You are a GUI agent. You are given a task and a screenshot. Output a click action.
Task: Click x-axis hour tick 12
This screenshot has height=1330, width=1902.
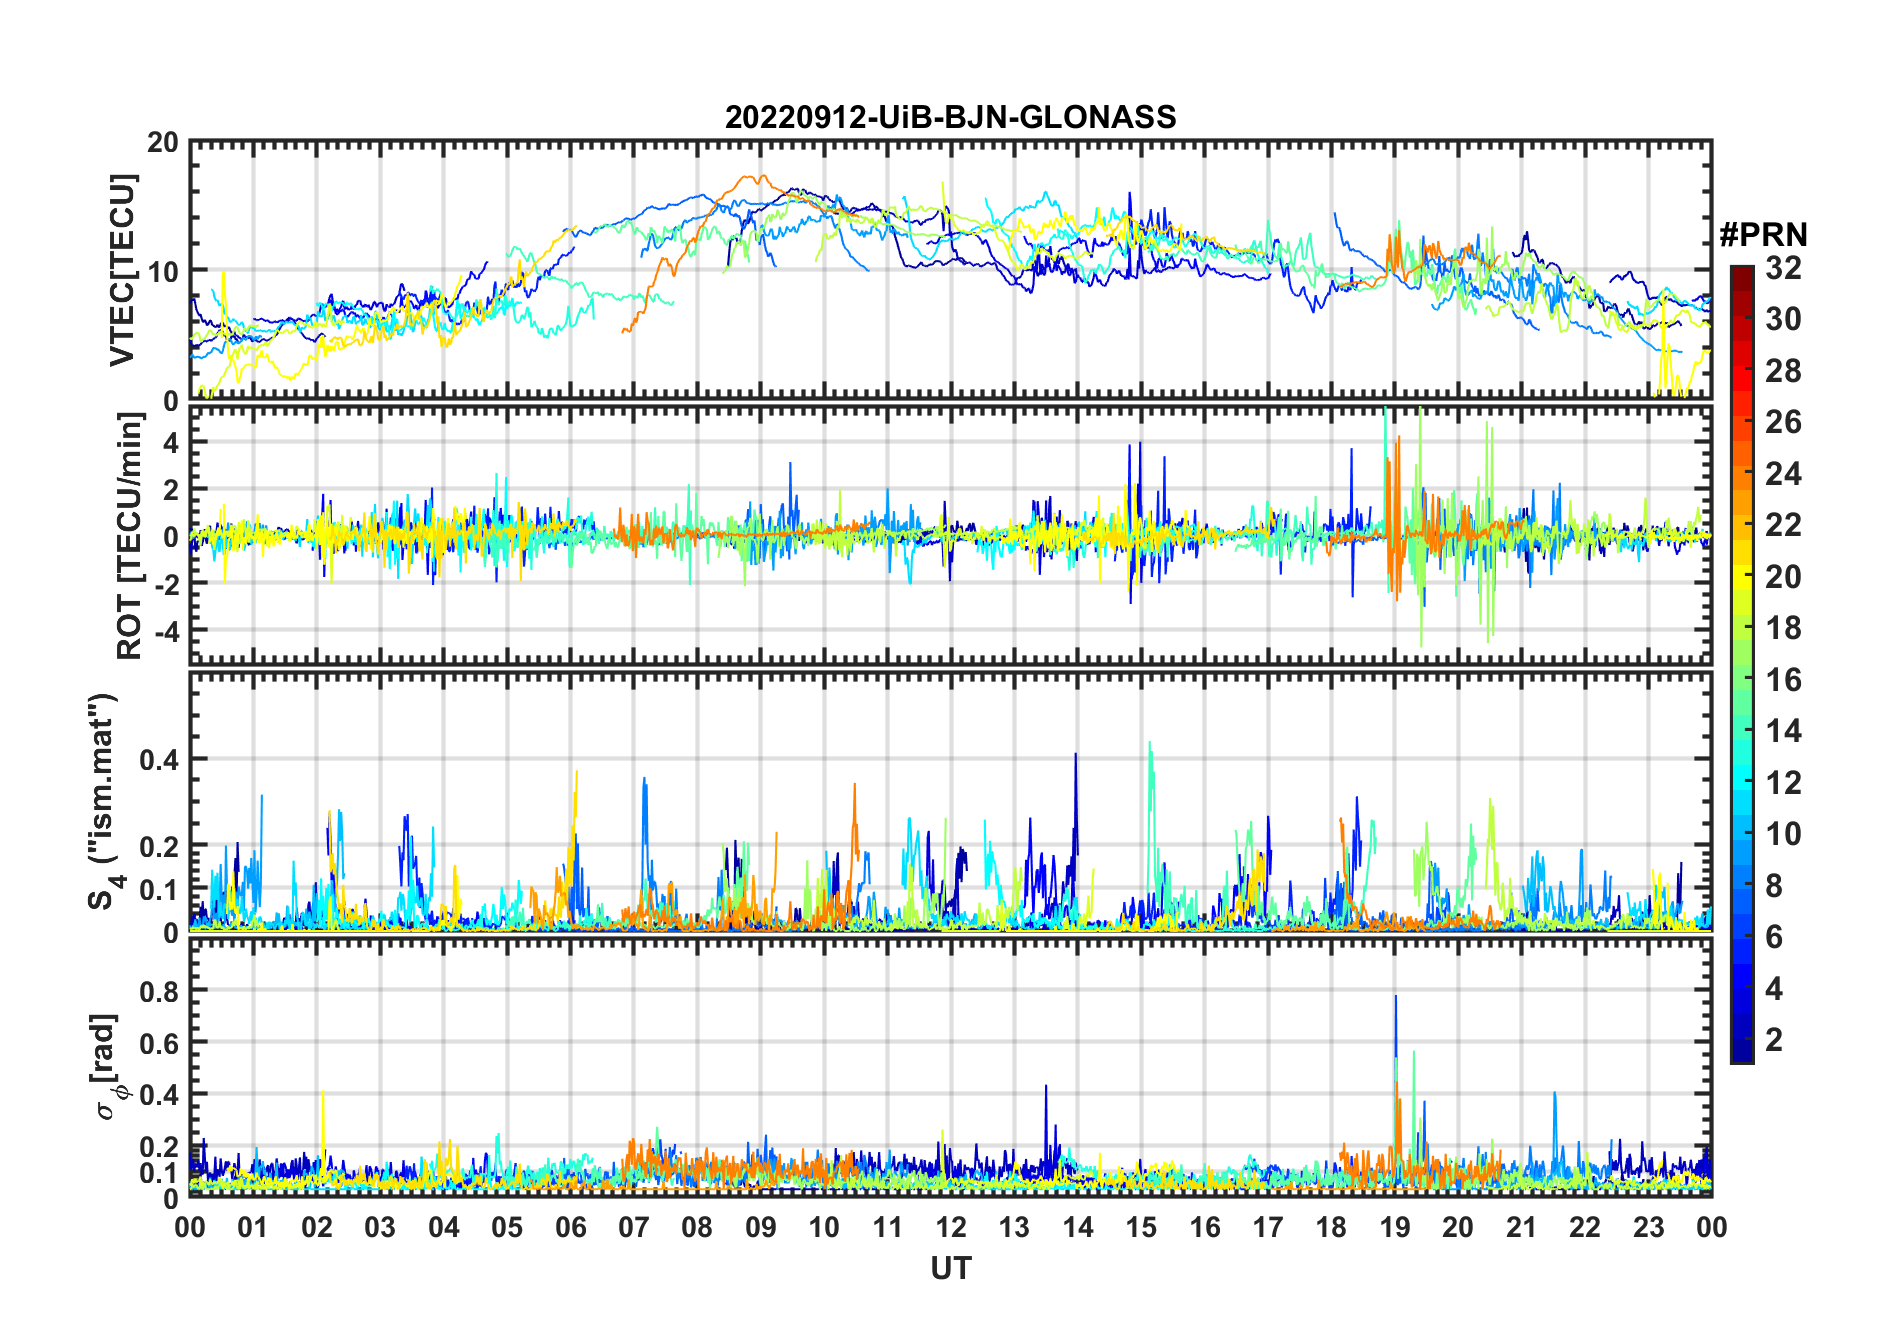pyautogui.click(x=951, y=1227)
